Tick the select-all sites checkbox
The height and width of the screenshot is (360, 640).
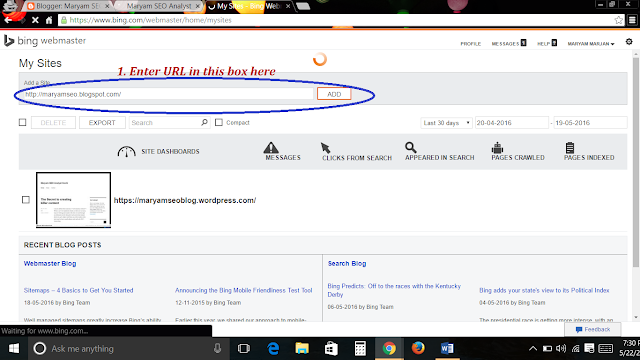pos(22,122)
